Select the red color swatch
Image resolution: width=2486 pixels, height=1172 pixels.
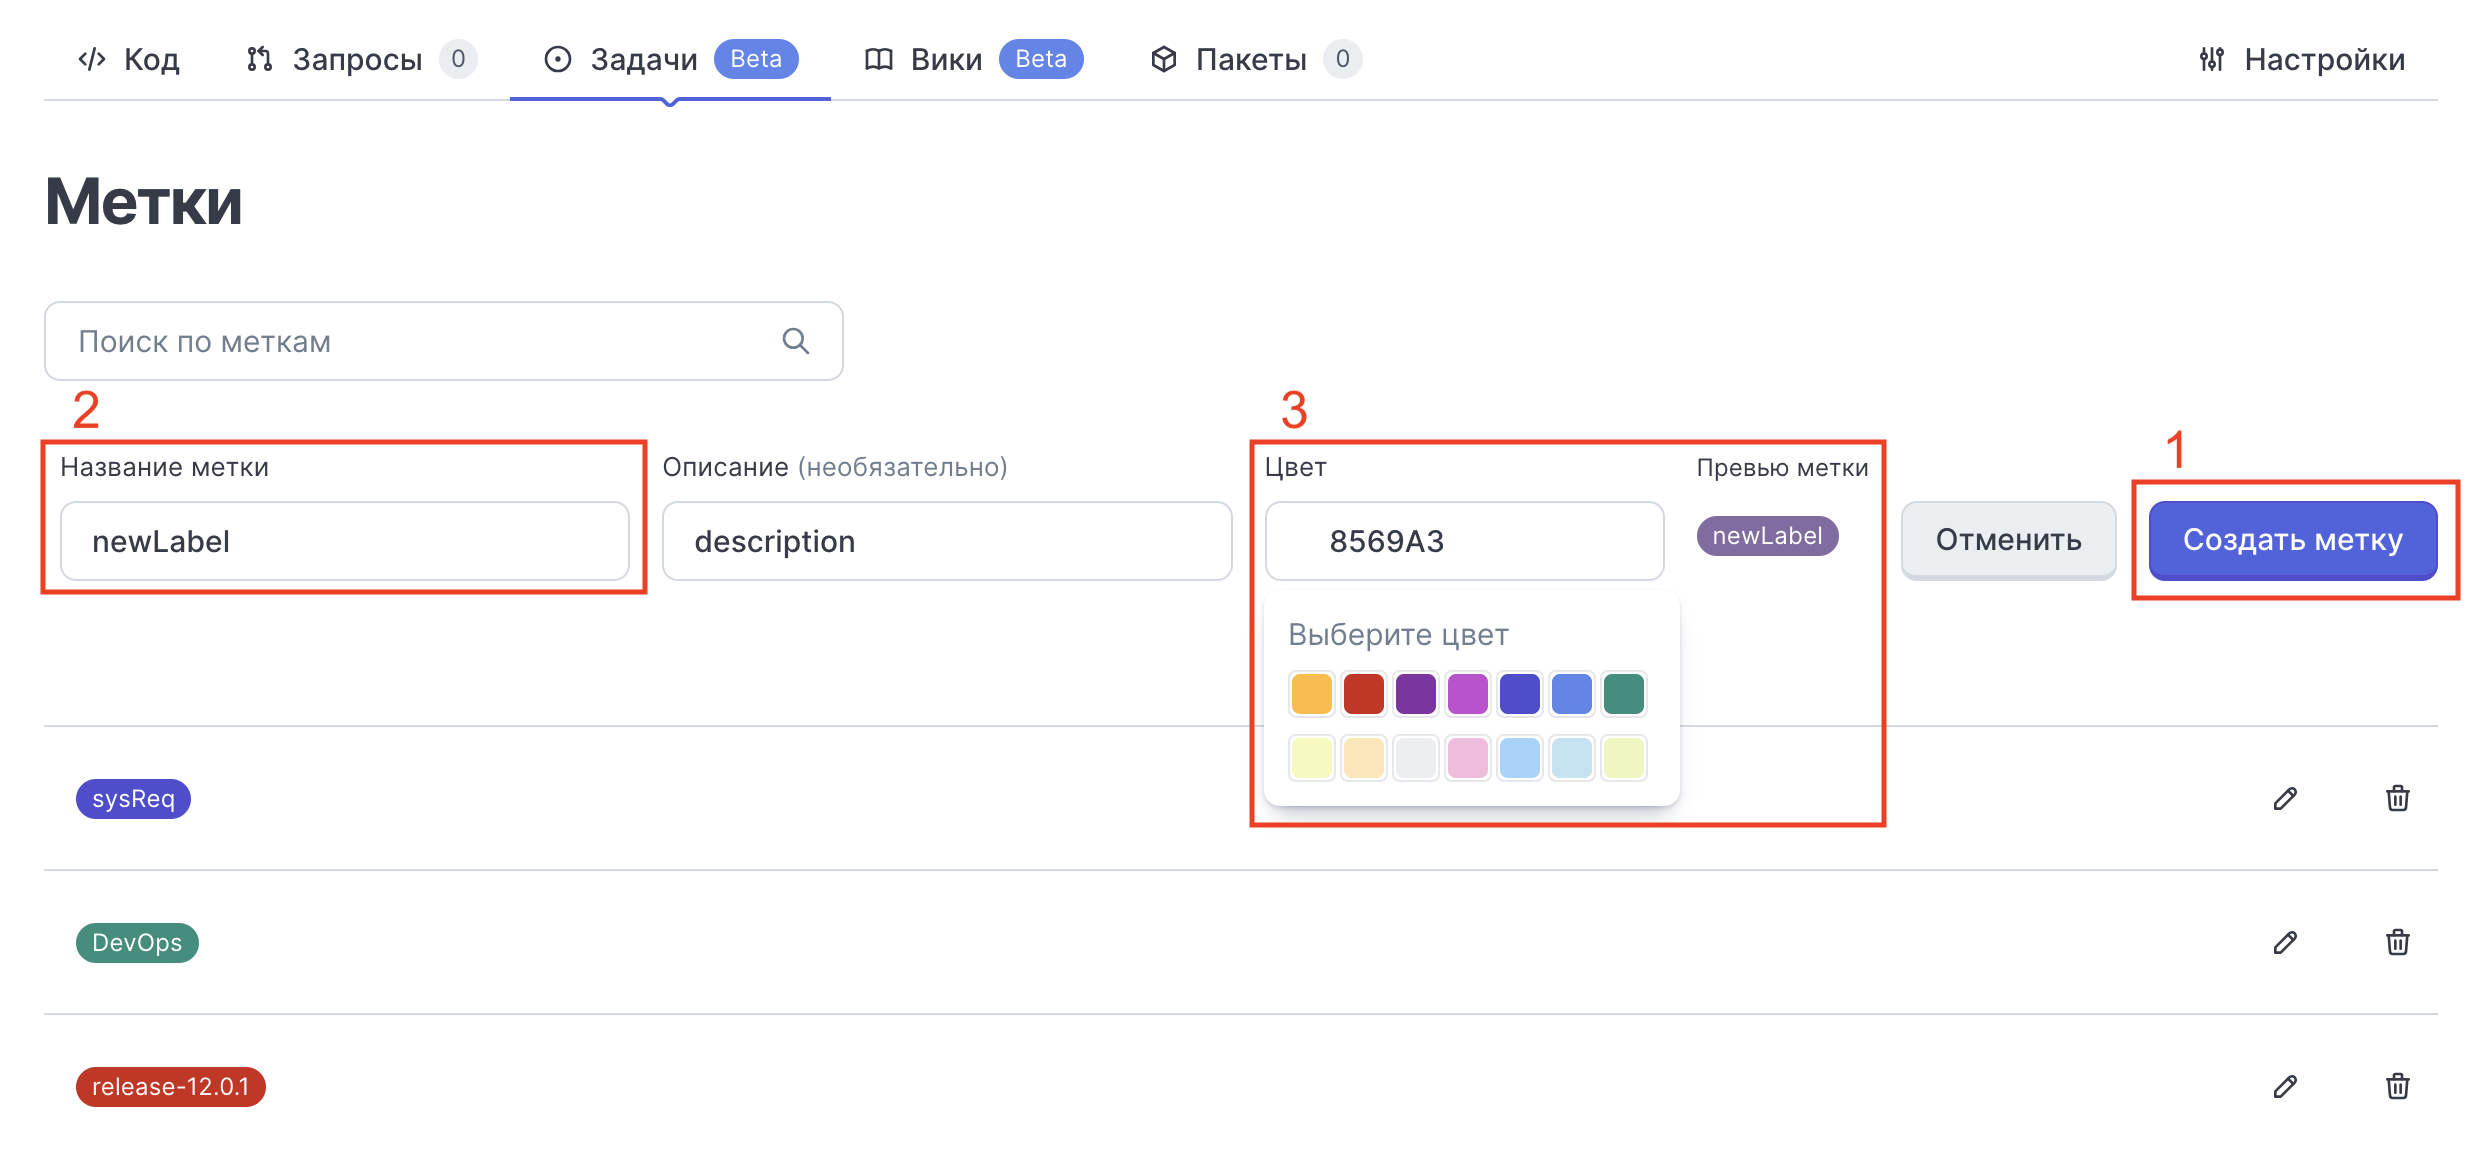pyautogui.click(x=1364, y=694)
